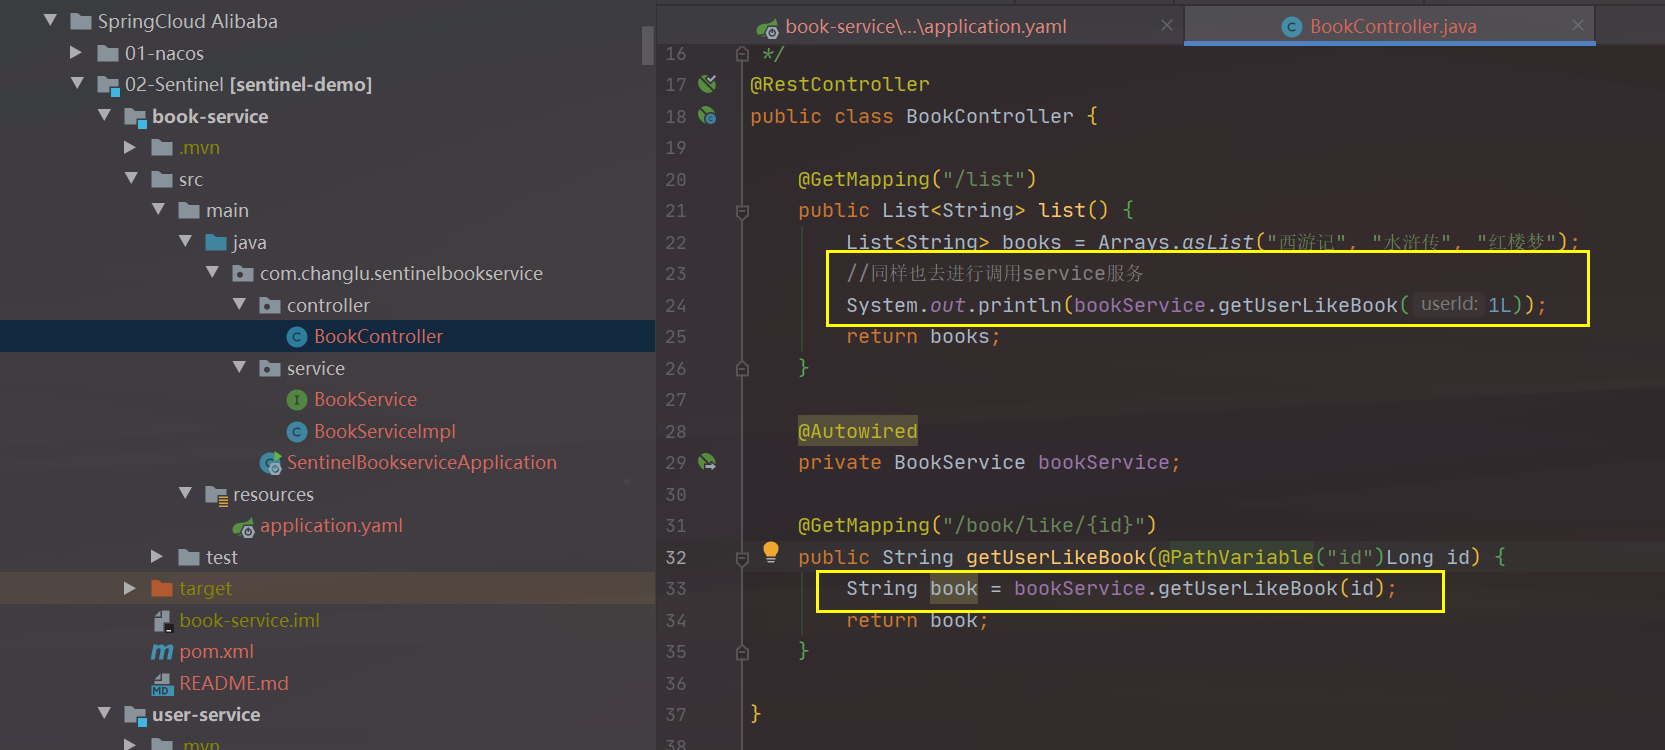Open SentinelBookserviceApplication class
Viewport: 1665px width, 750px height.
pyautogui.click(x=422, y=462)
